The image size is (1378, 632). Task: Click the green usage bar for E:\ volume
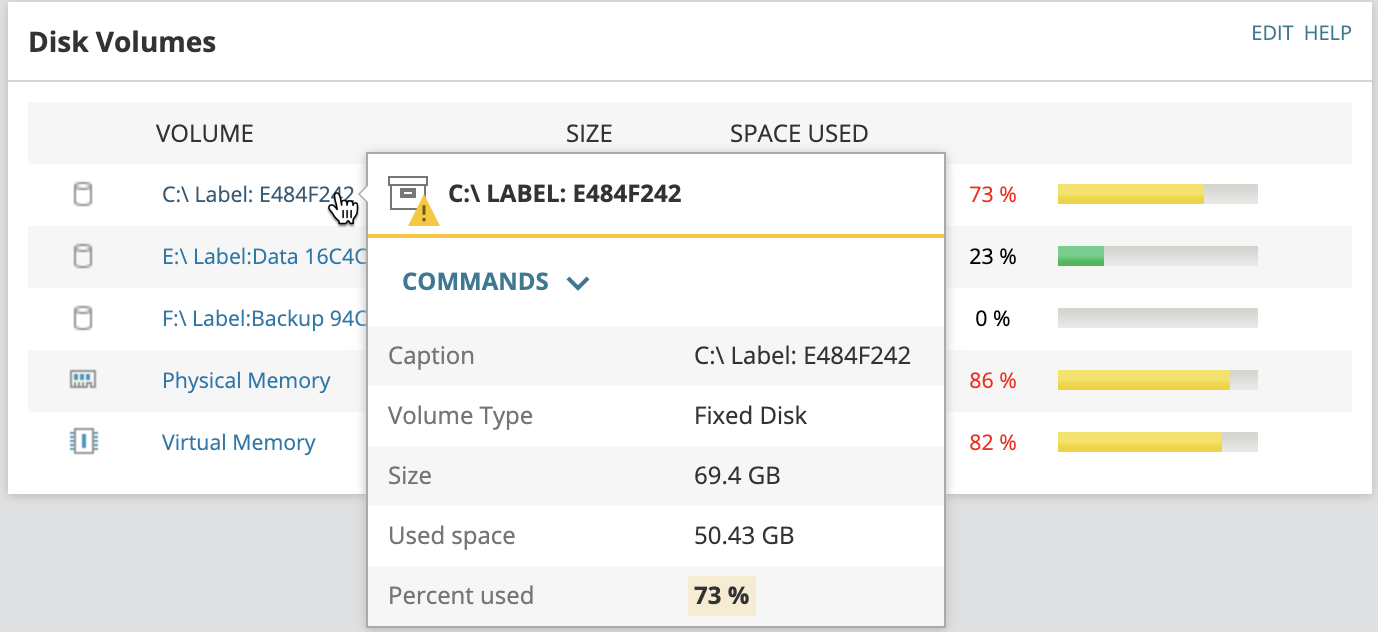coord(1080,256)
